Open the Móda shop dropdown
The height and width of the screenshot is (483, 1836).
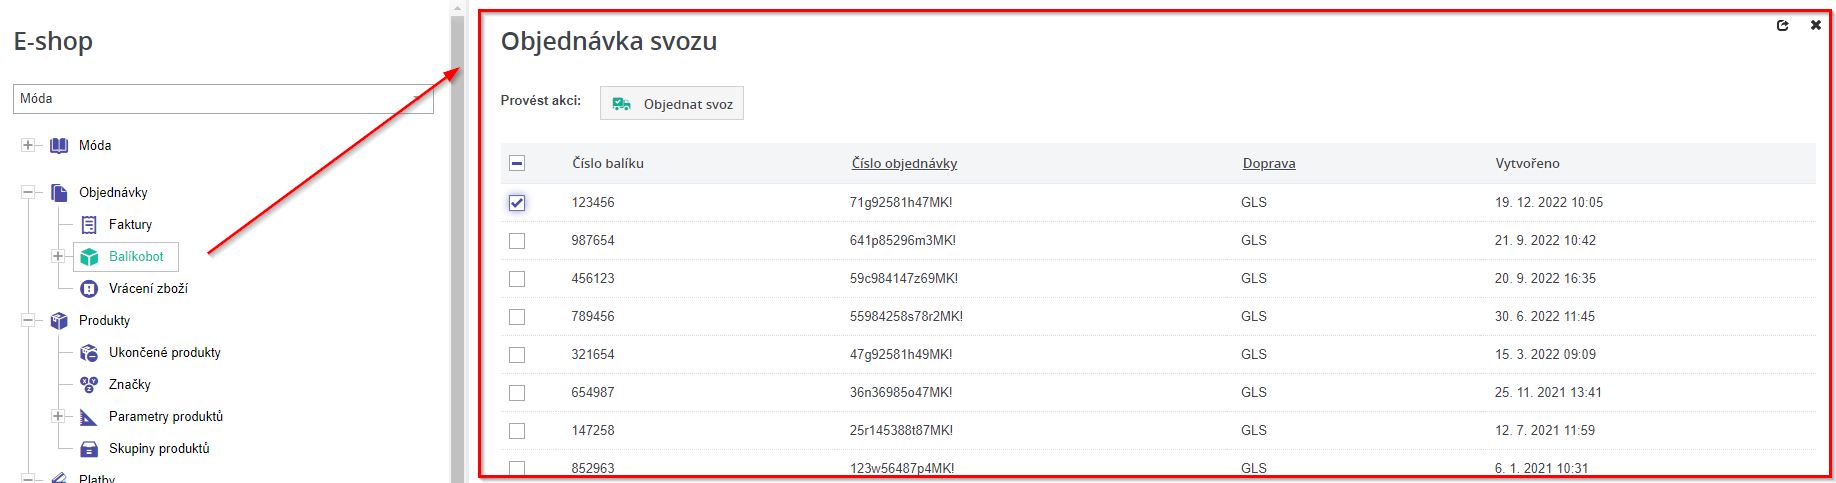[223, 99]
